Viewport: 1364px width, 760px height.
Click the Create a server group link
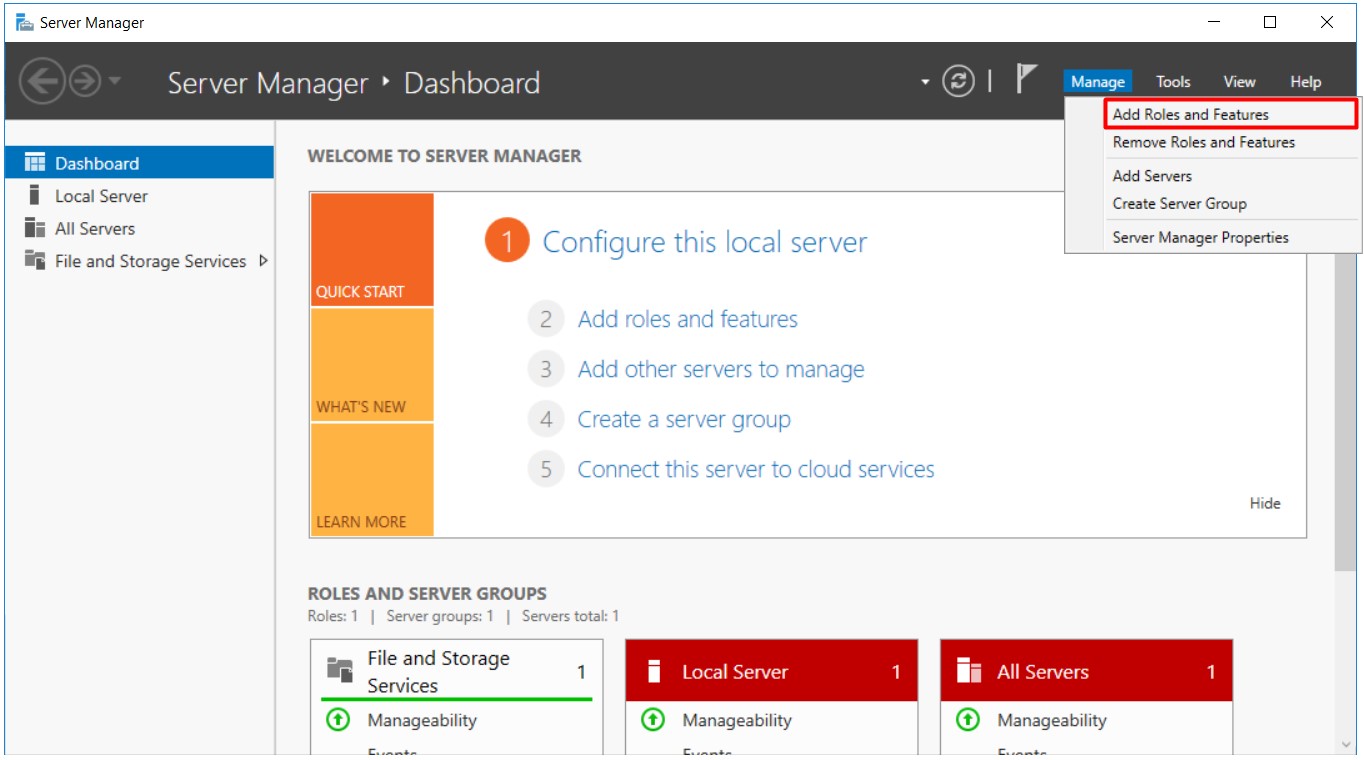[684, 419]
